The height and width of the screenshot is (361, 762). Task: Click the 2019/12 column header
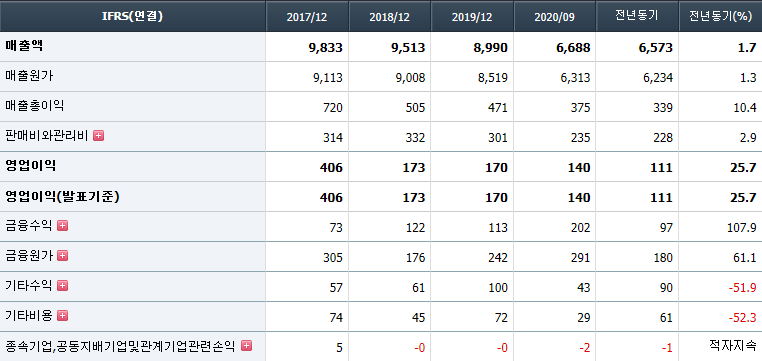click(x=472, y=17)
